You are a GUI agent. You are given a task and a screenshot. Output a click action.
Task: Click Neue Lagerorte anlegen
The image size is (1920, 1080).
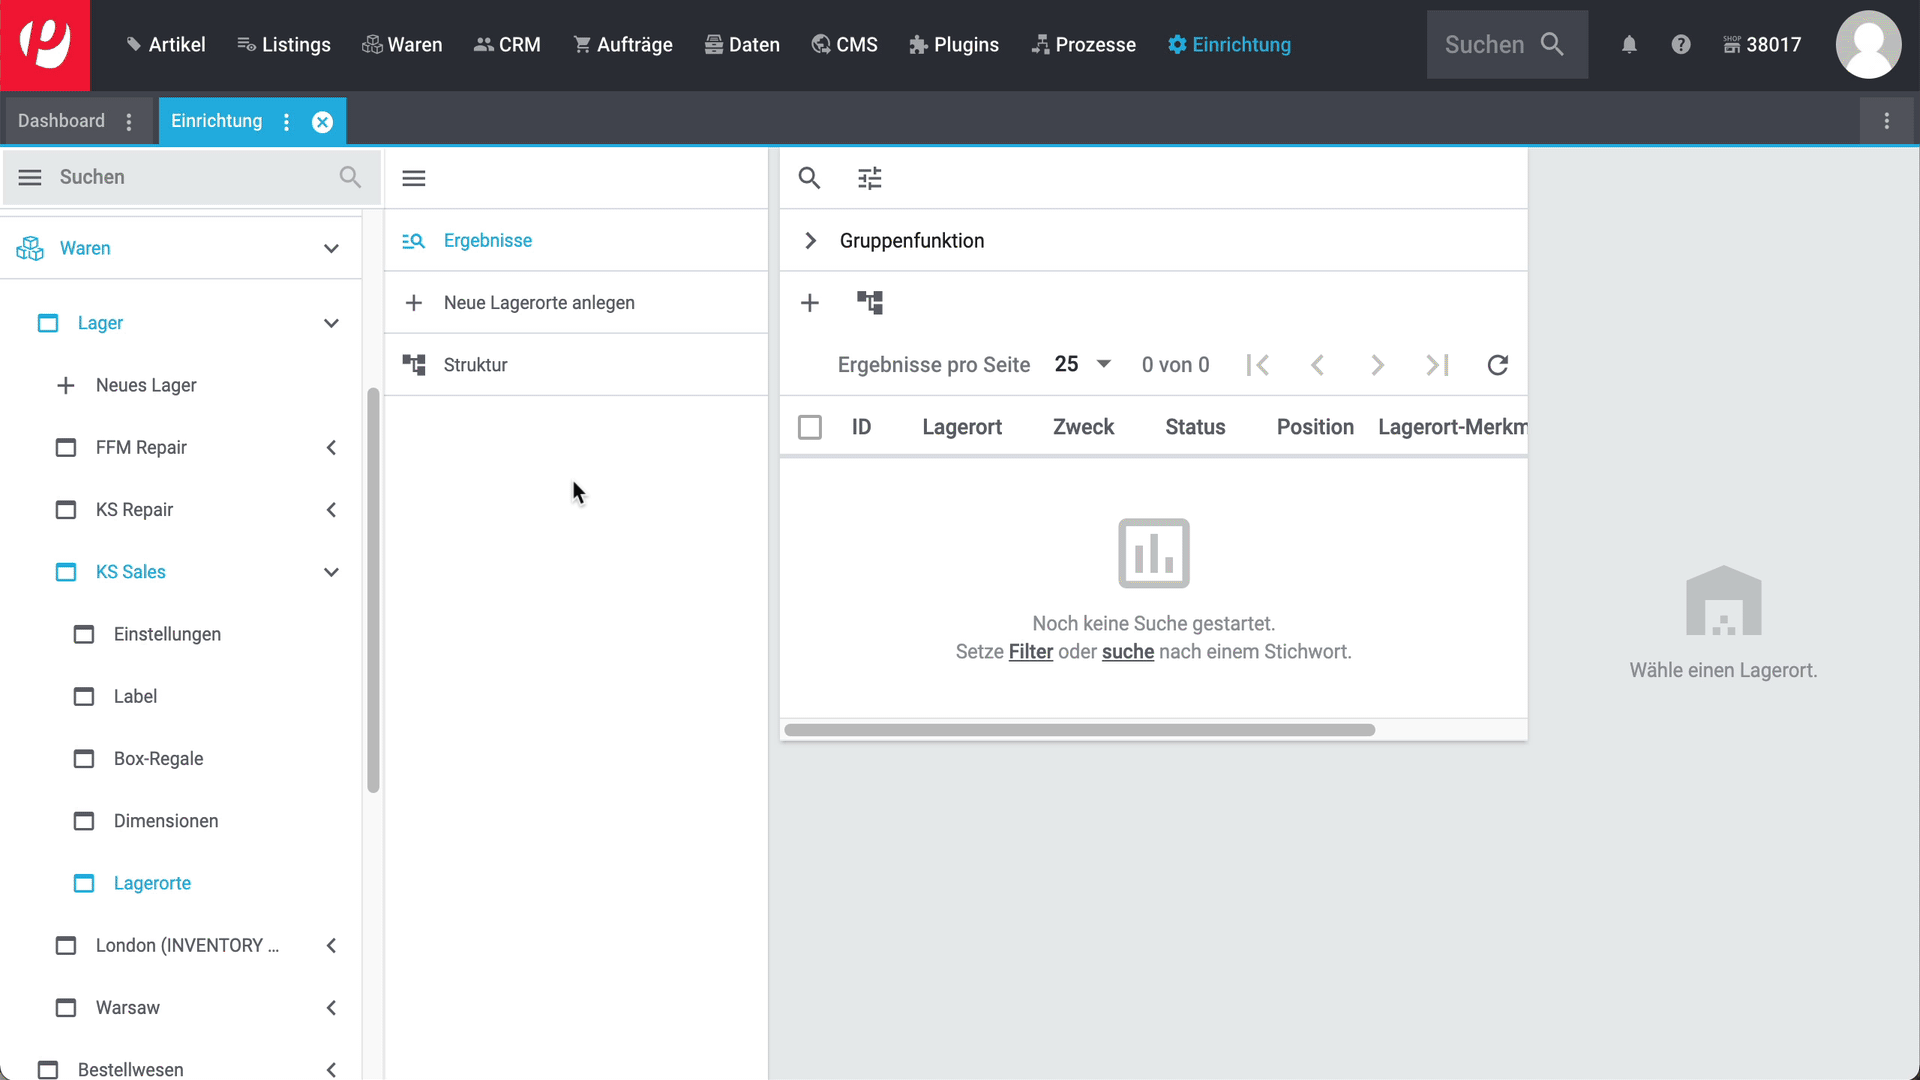click(539, 303)
